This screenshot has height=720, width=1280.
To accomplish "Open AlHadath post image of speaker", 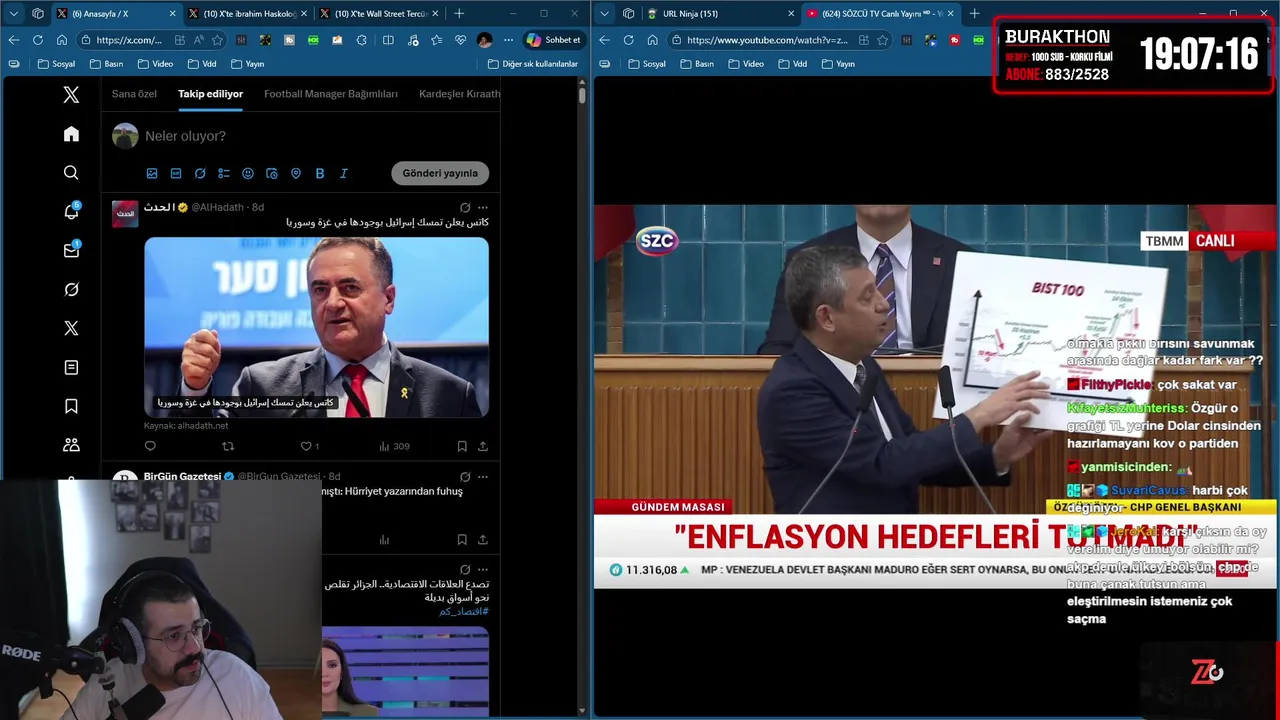I will [316, 327].
